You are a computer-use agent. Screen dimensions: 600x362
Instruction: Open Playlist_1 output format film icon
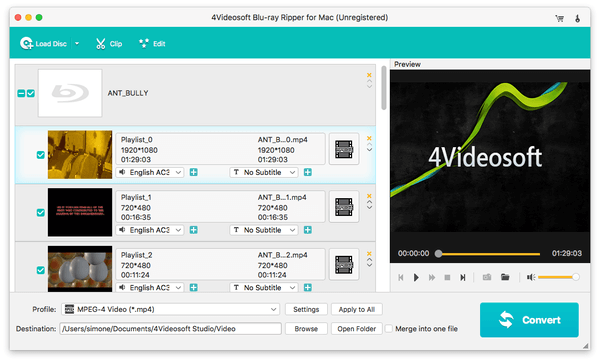344,207
